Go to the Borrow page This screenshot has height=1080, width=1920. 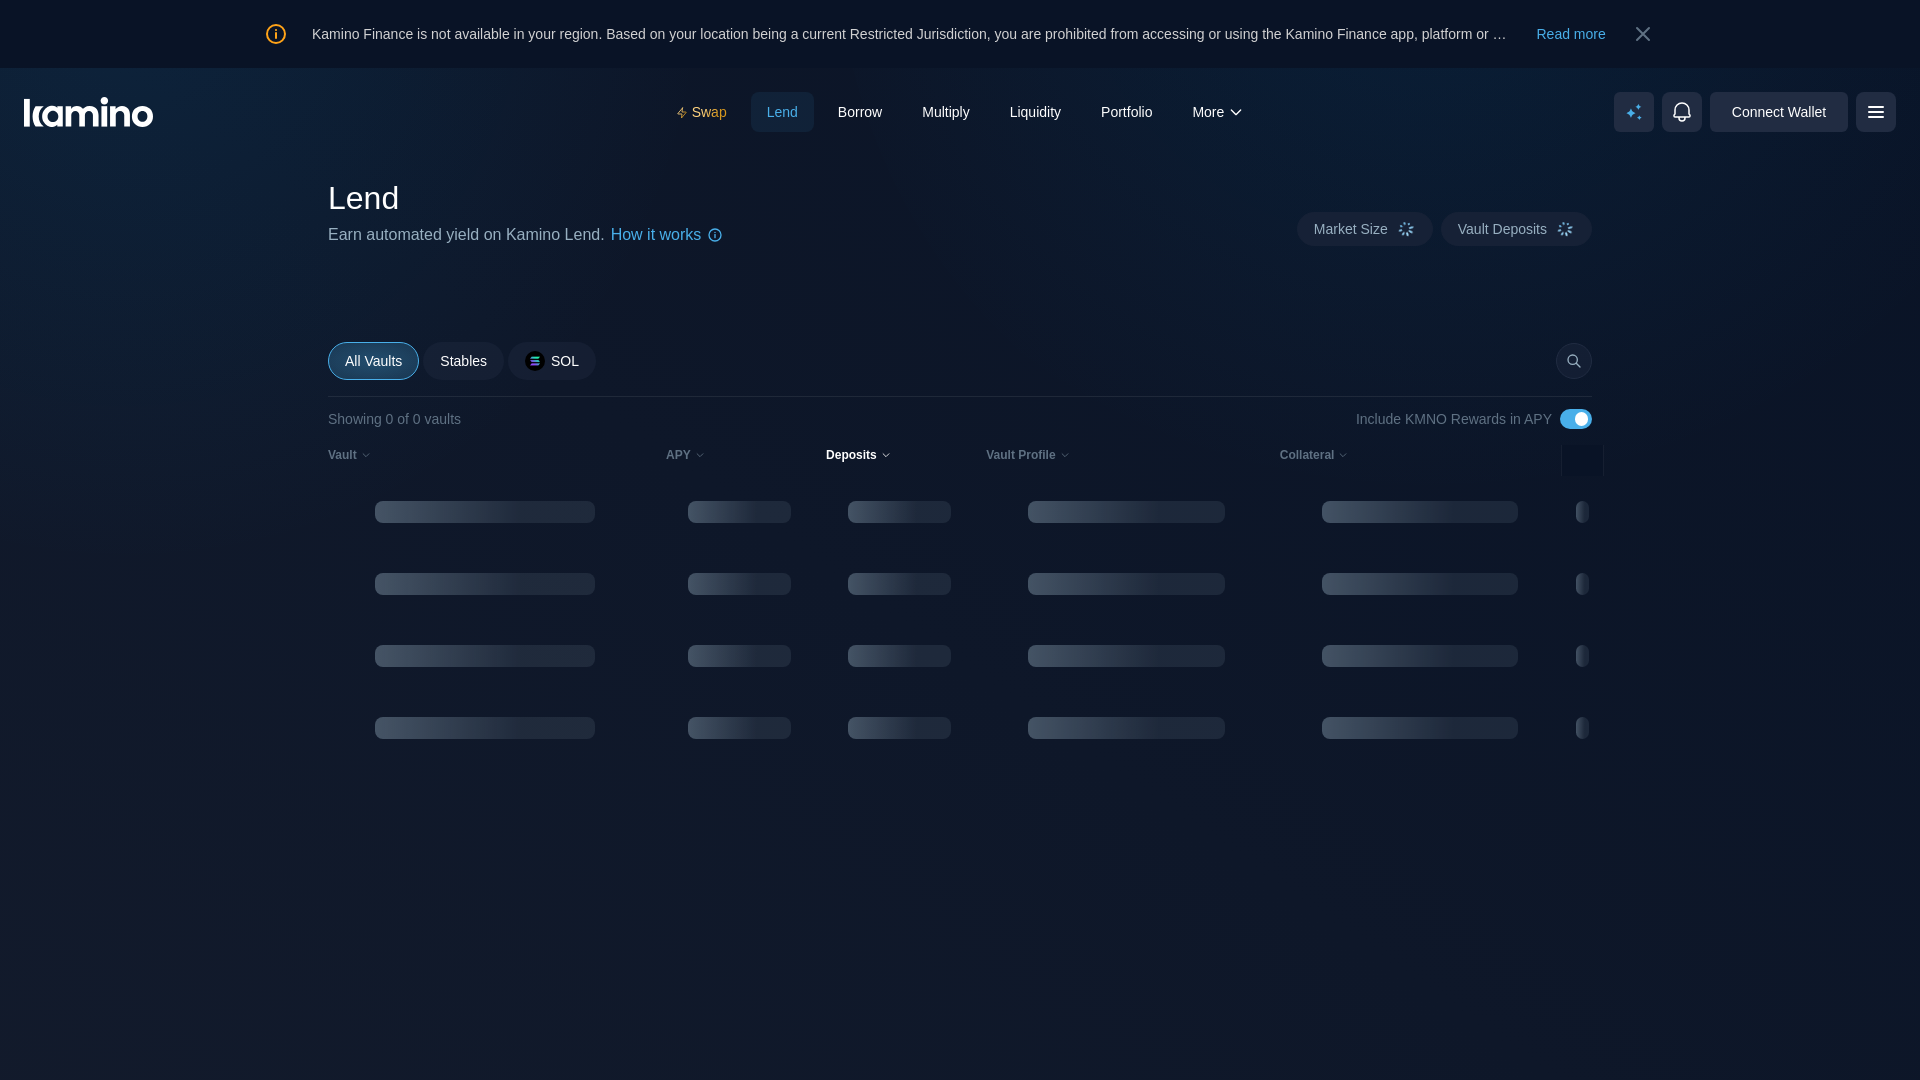tap(860, 112)
